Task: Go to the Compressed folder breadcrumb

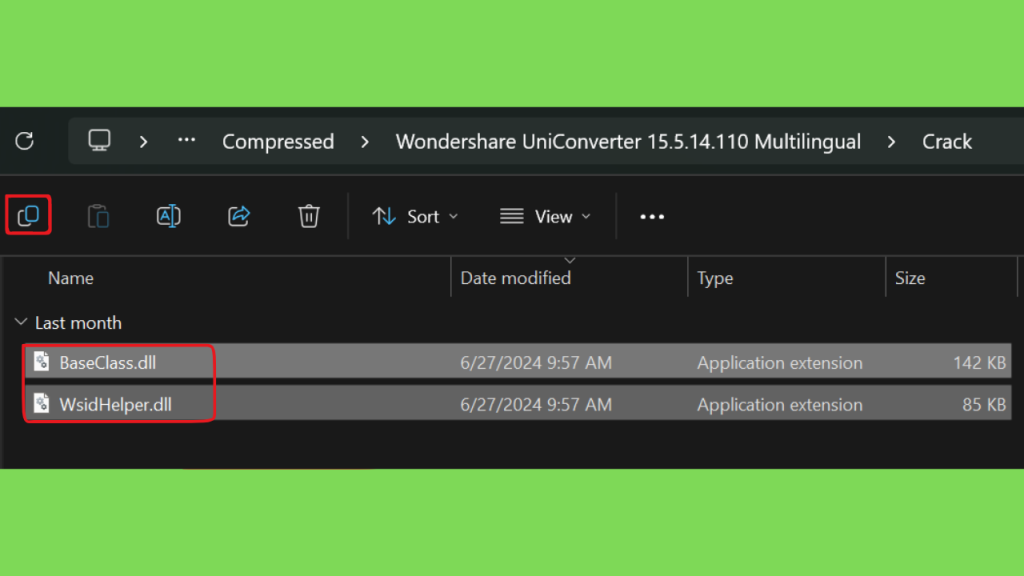Action: tap(278, 142)
